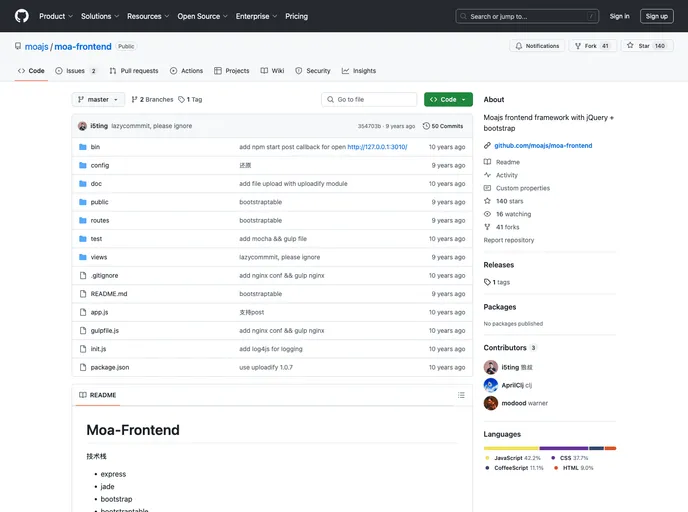Viewport: 688px width, 512px height.
Task: Open the 50 Commits history link
Action: [x=443, y=126]
